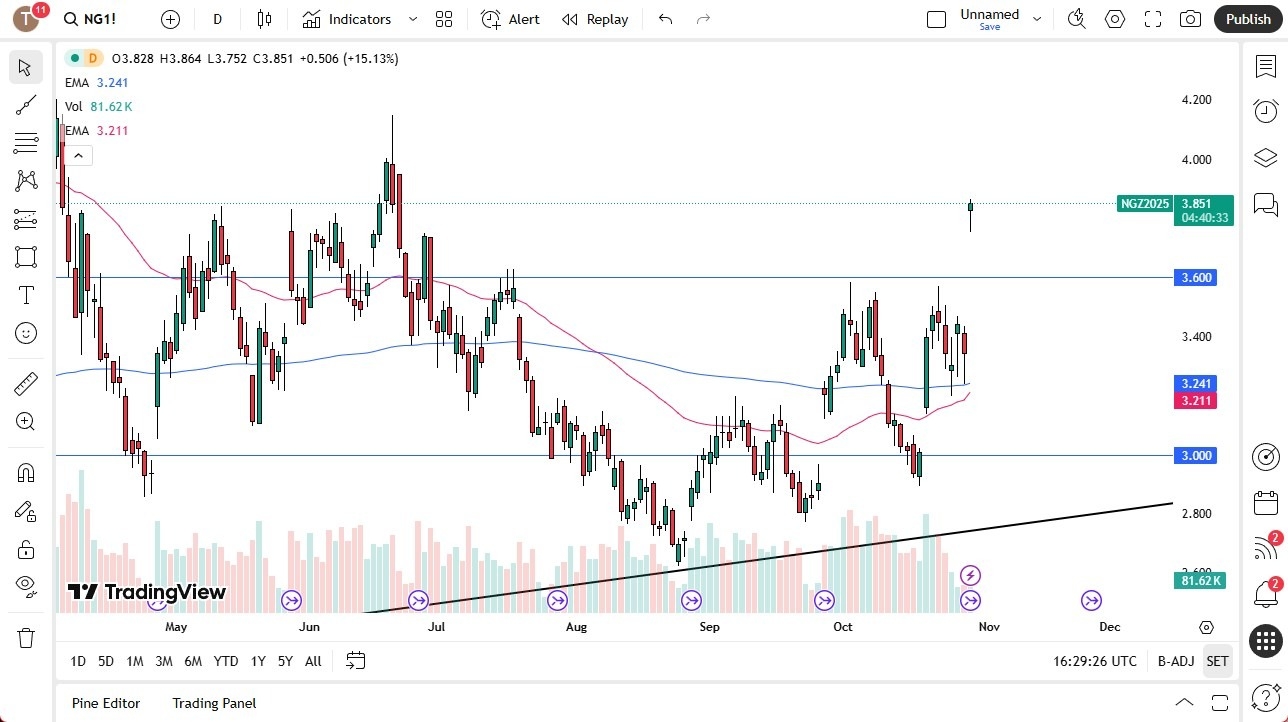
Task: Select the Text drawing tool
Action: pos(26,294)
